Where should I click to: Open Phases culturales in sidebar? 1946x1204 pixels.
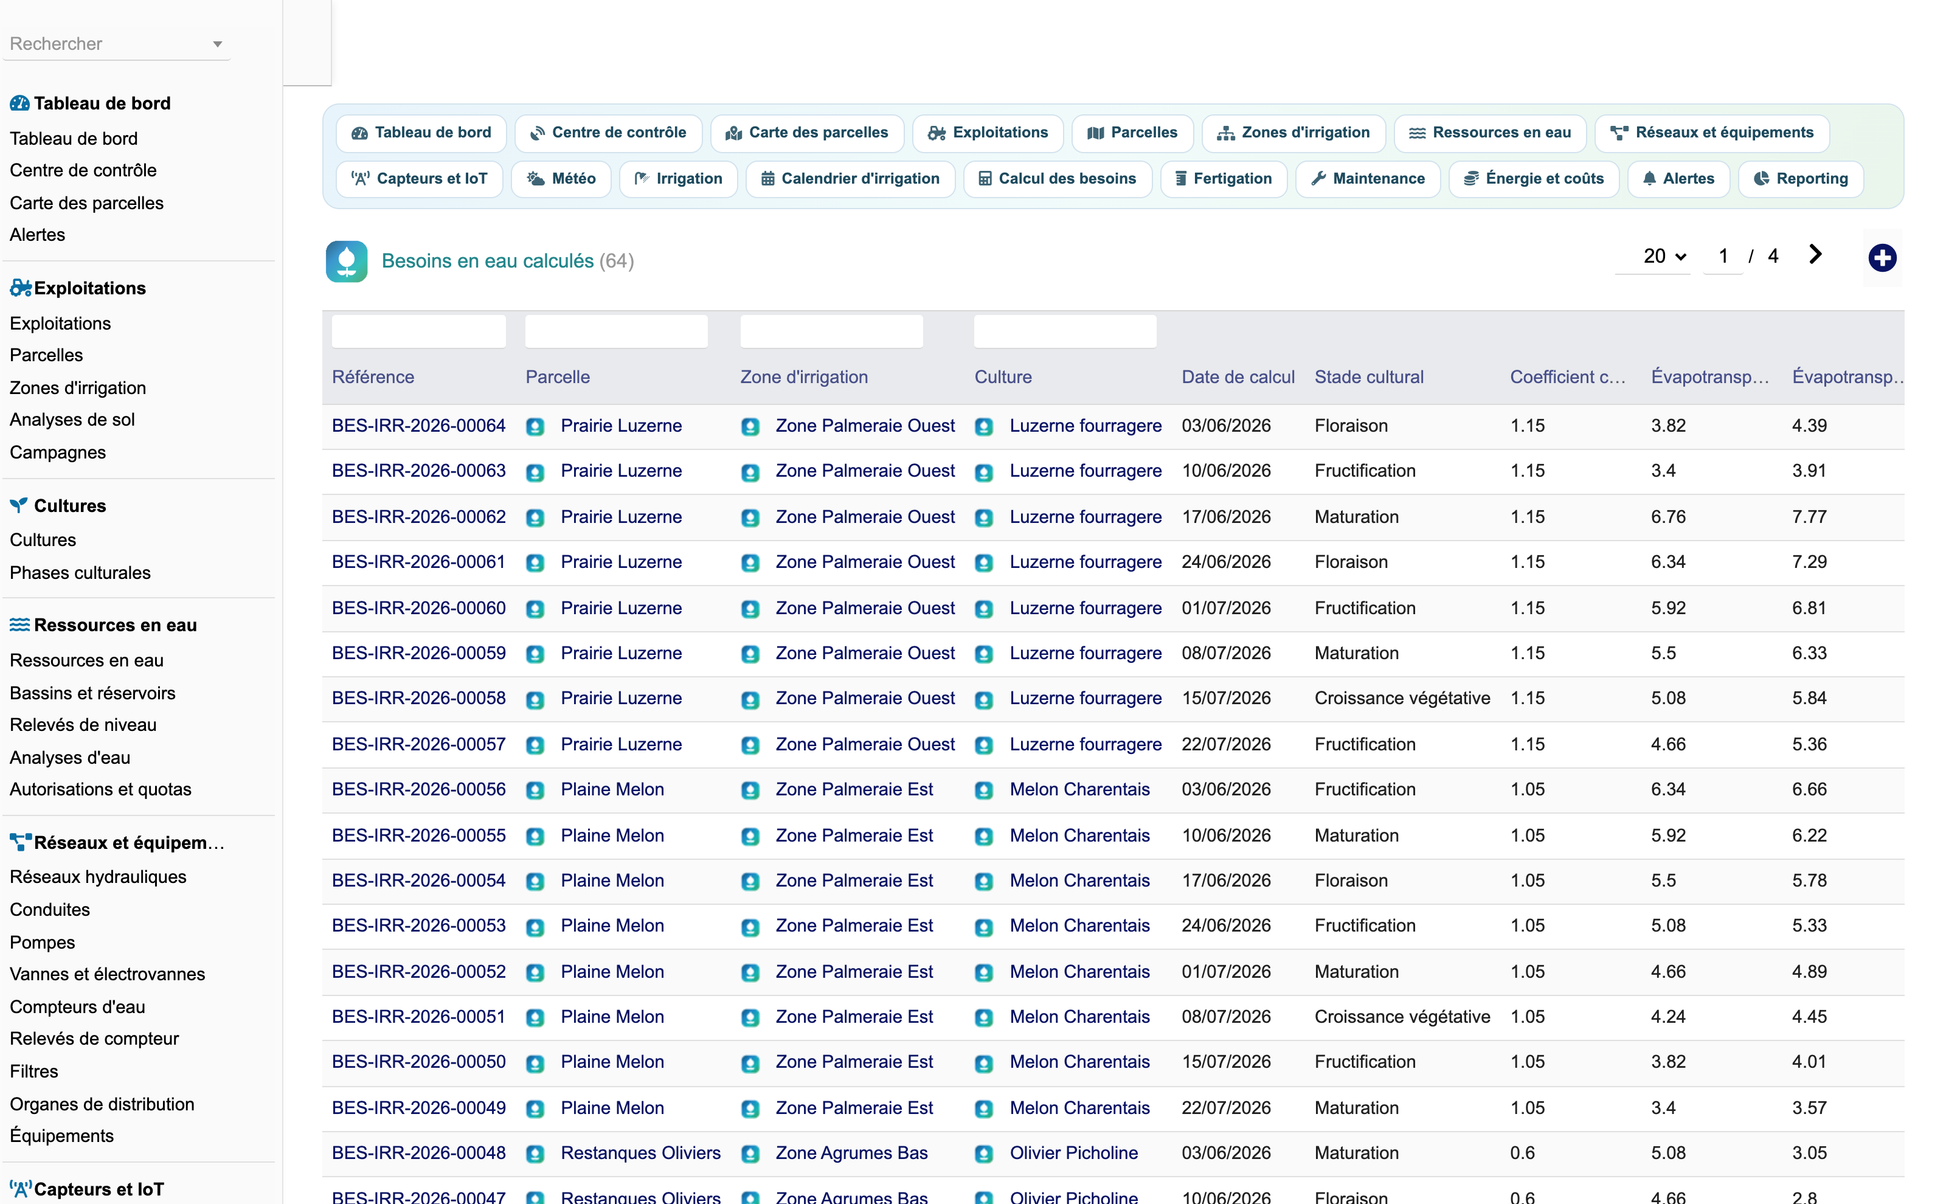point(80,573)
